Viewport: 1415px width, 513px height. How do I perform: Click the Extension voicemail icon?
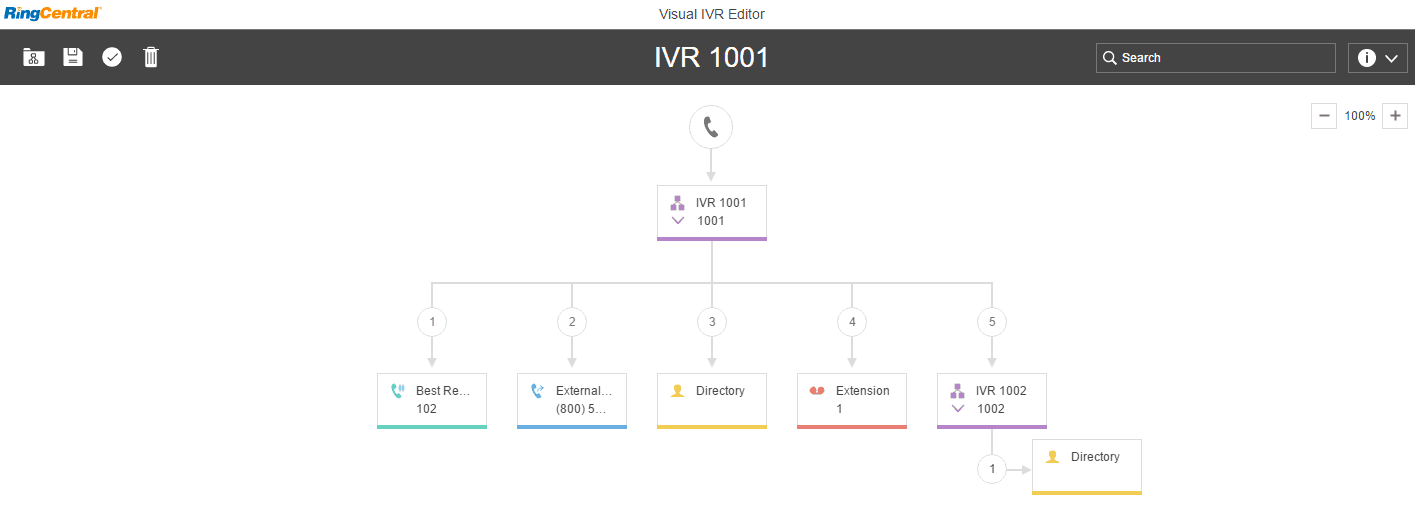click(x=816, y=391)
